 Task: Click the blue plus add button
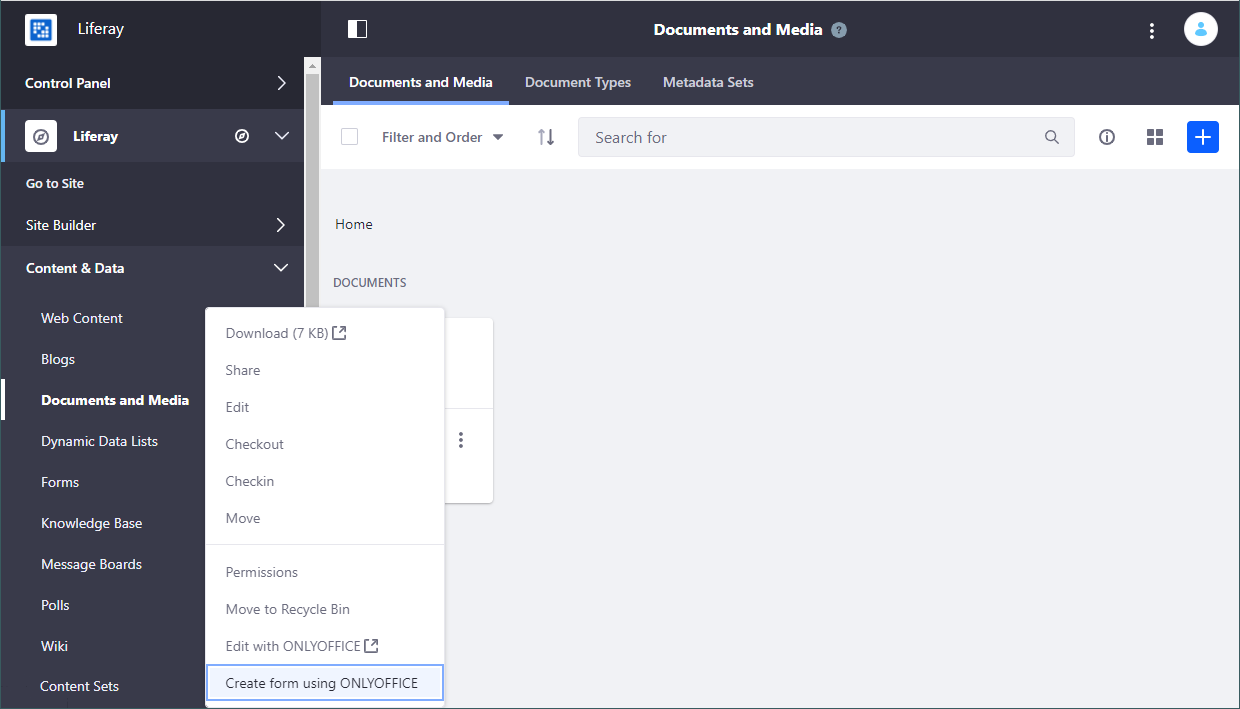(x=1203, y=137)
